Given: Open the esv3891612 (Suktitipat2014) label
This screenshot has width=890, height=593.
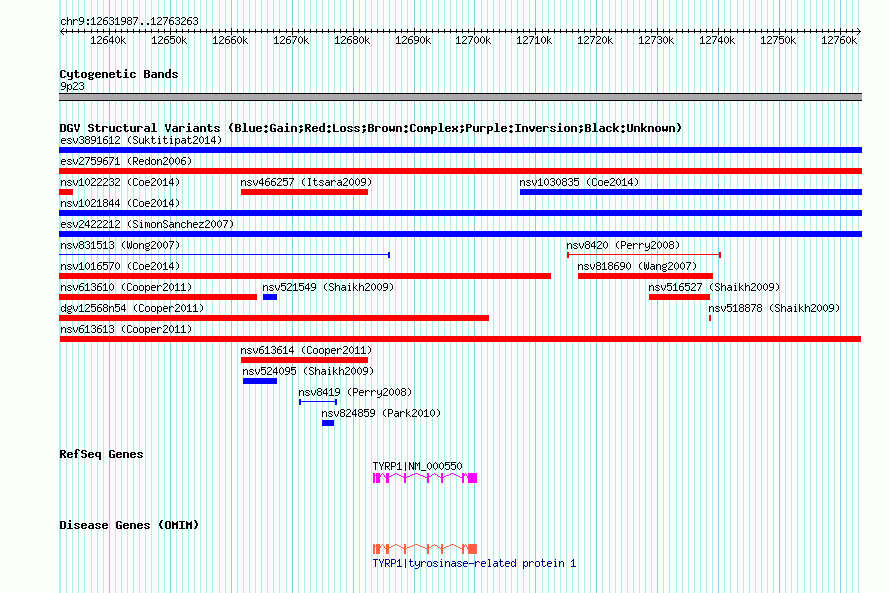Looking at the screenshot, I should coord(141,140).
